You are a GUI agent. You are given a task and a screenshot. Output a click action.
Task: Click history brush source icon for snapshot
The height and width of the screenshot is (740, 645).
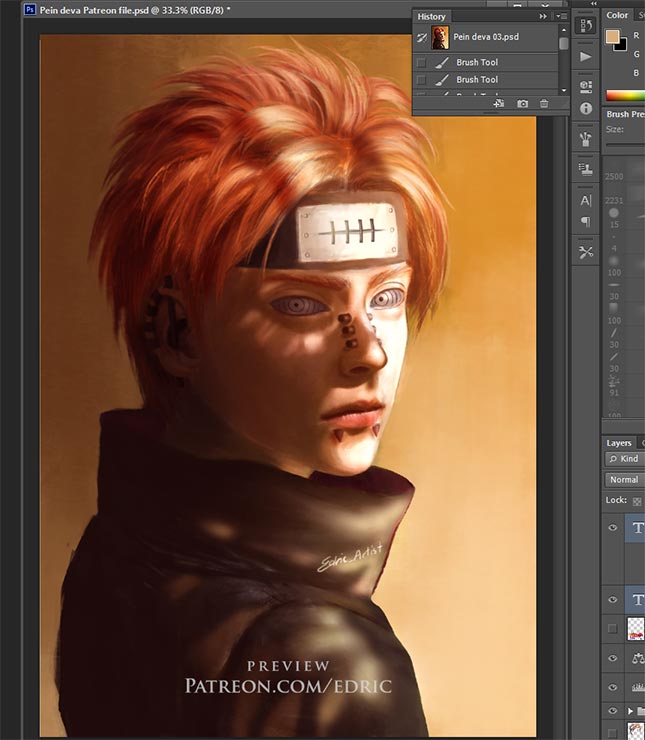click(x=421, y=38)
